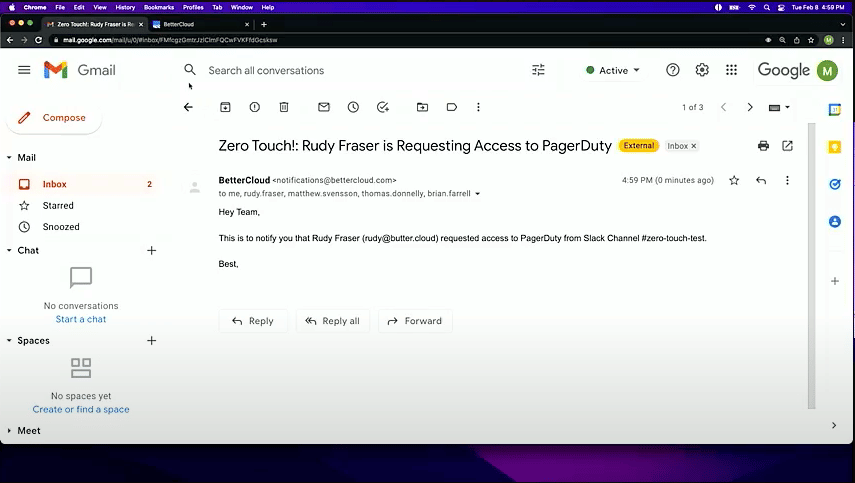Open a new browser tab
Viewport: 855px width, 483px height.
coord(264,24)
